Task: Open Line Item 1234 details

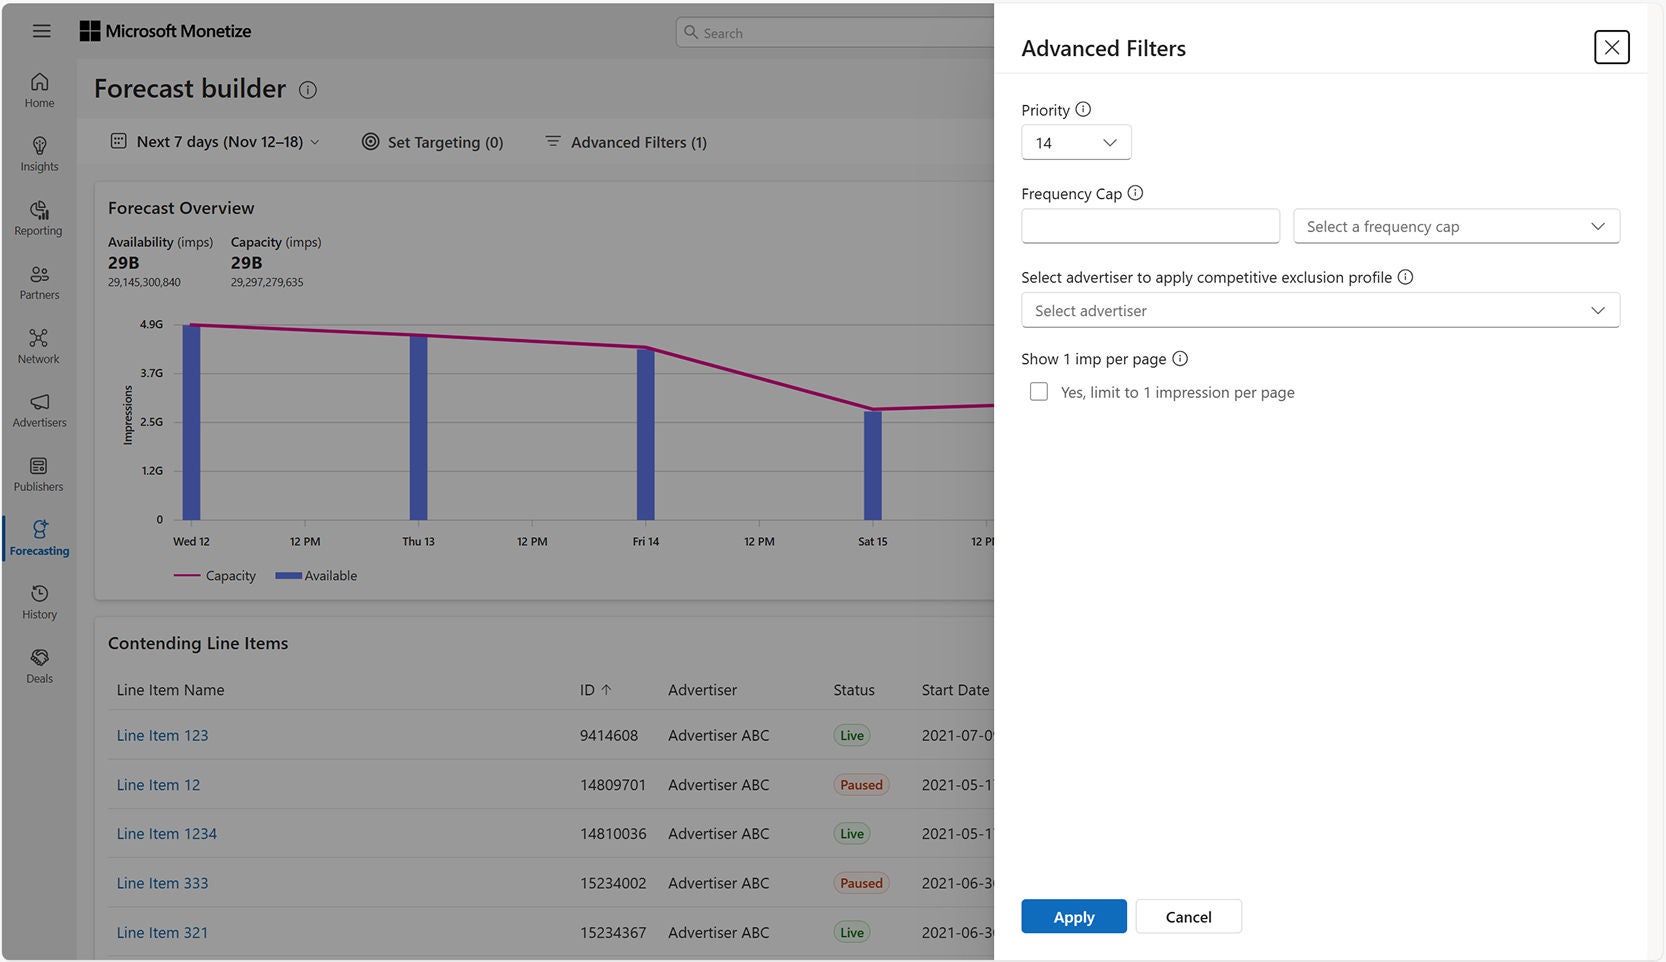Action: pyautogui.click(x=166, y=833)
